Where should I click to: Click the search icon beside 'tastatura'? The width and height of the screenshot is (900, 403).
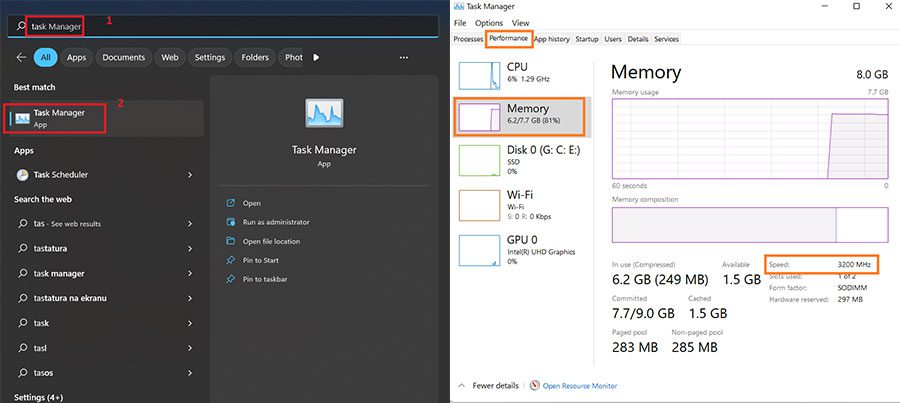22,249
